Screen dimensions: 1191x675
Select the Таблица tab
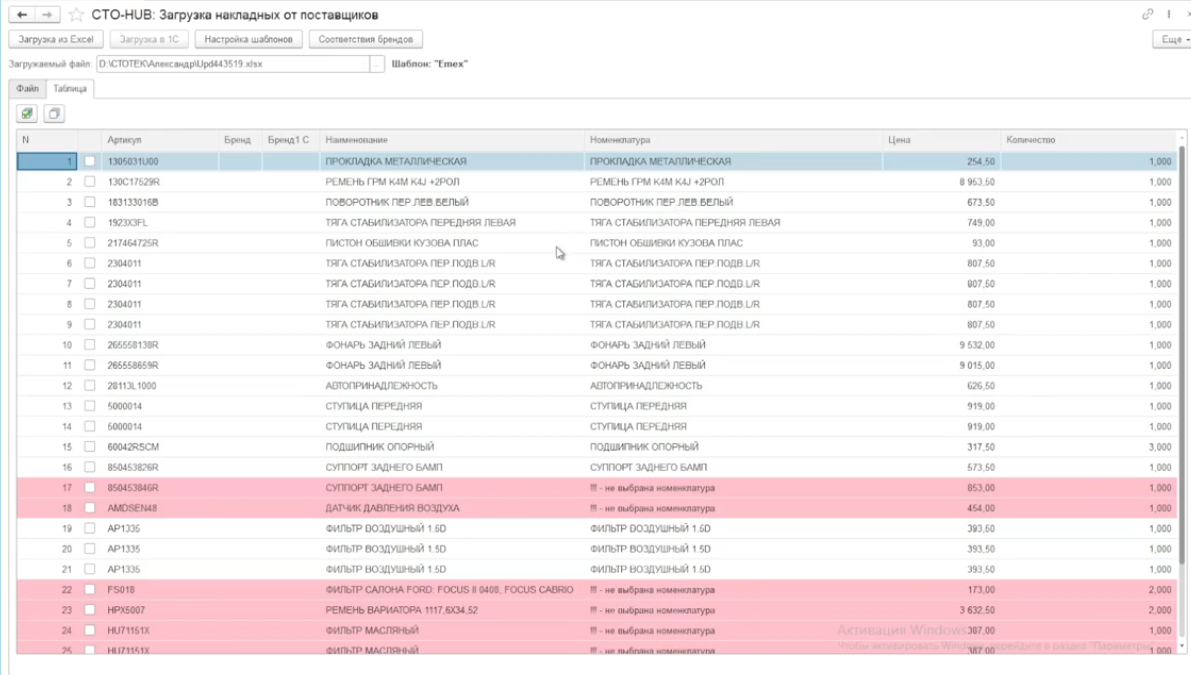click(x=70, y=89)
